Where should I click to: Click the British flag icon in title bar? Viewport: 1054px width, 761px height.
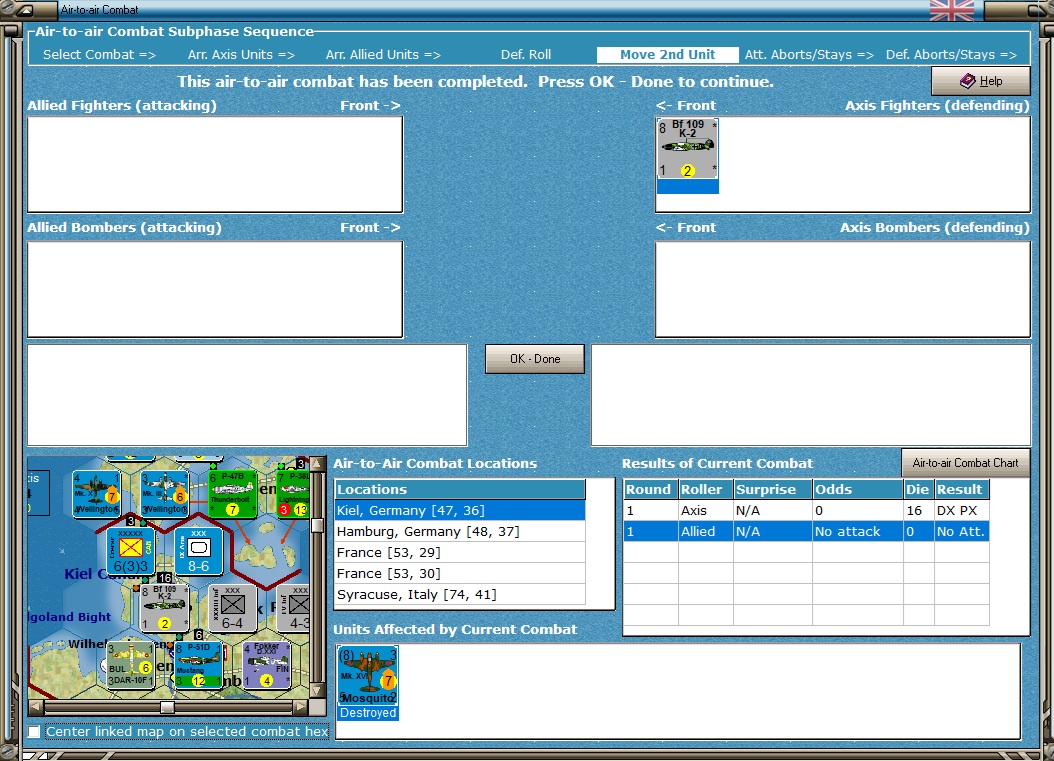pos(951,10)
